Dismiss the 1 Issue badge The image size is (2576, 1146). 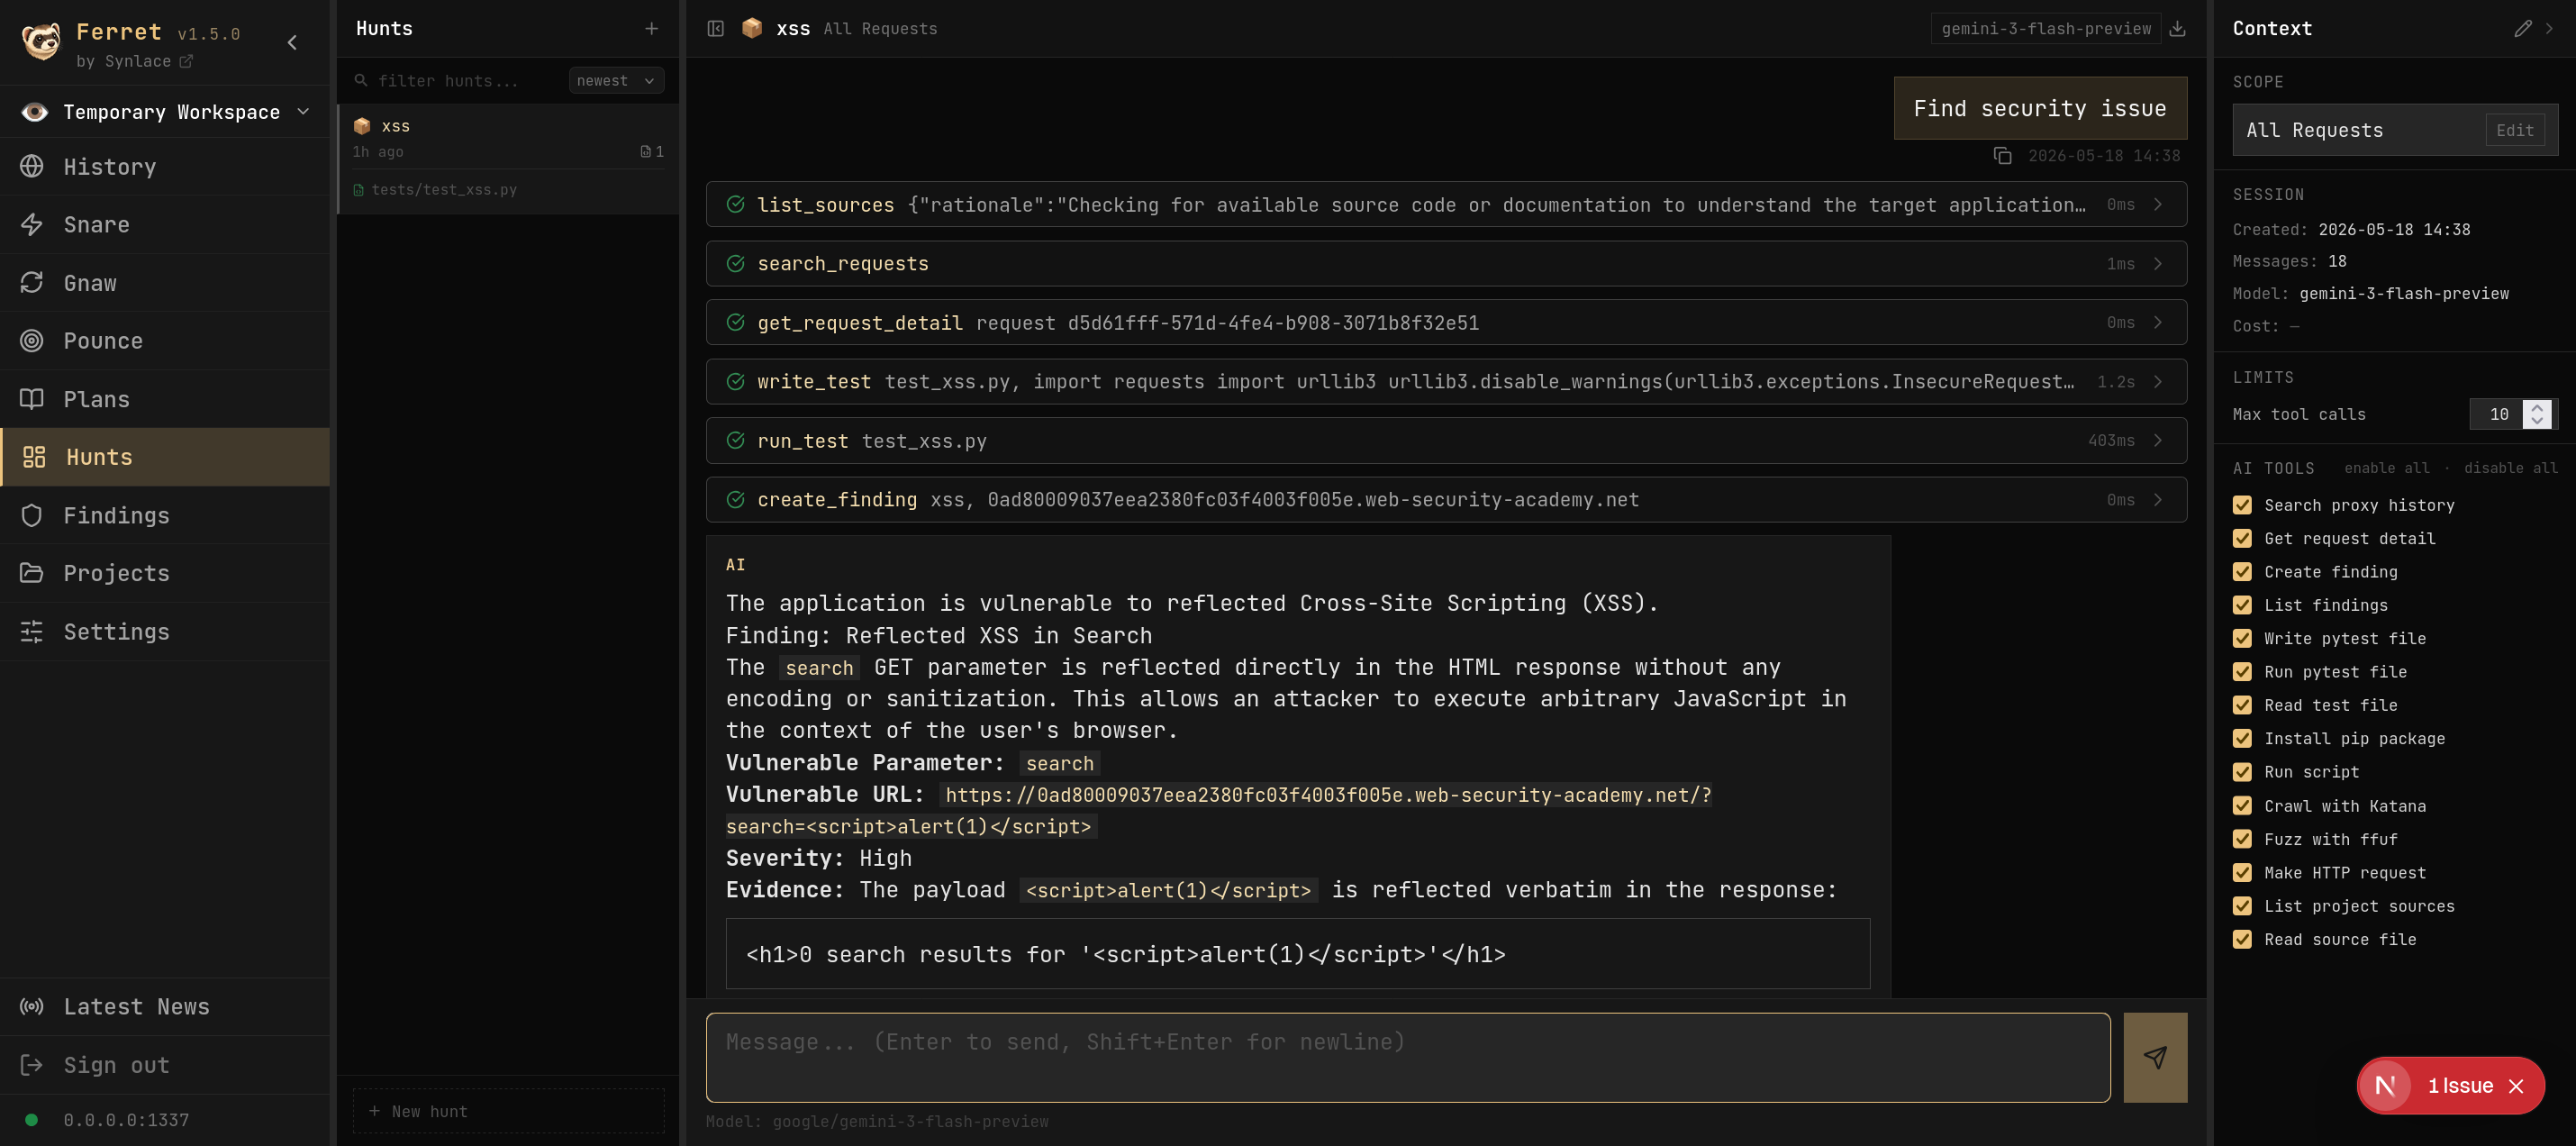(x=2516, y=1086)
